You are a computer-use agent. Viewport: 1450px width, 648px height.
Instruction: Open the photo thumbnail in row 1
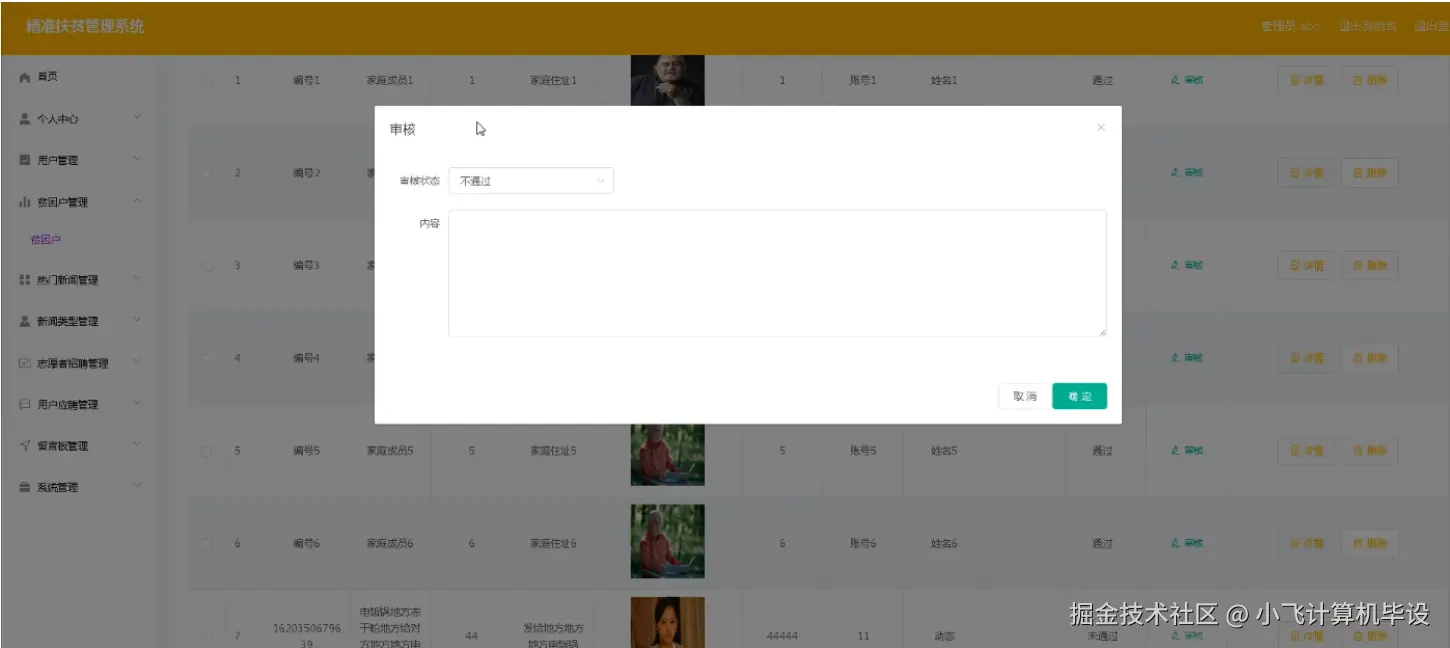tap(667, 80)
